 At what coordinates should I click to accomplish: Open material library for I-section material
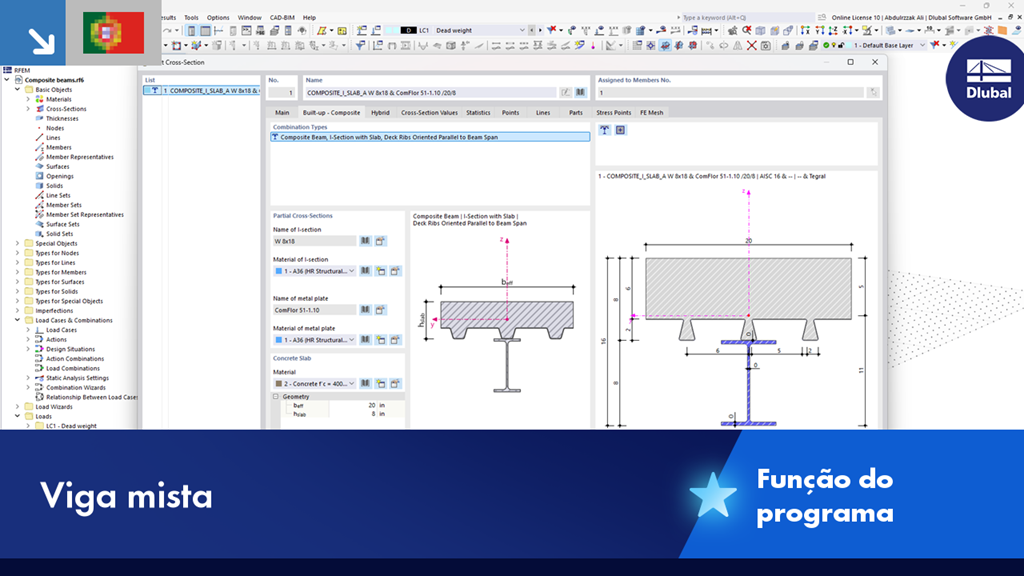[x=365, y=271]
